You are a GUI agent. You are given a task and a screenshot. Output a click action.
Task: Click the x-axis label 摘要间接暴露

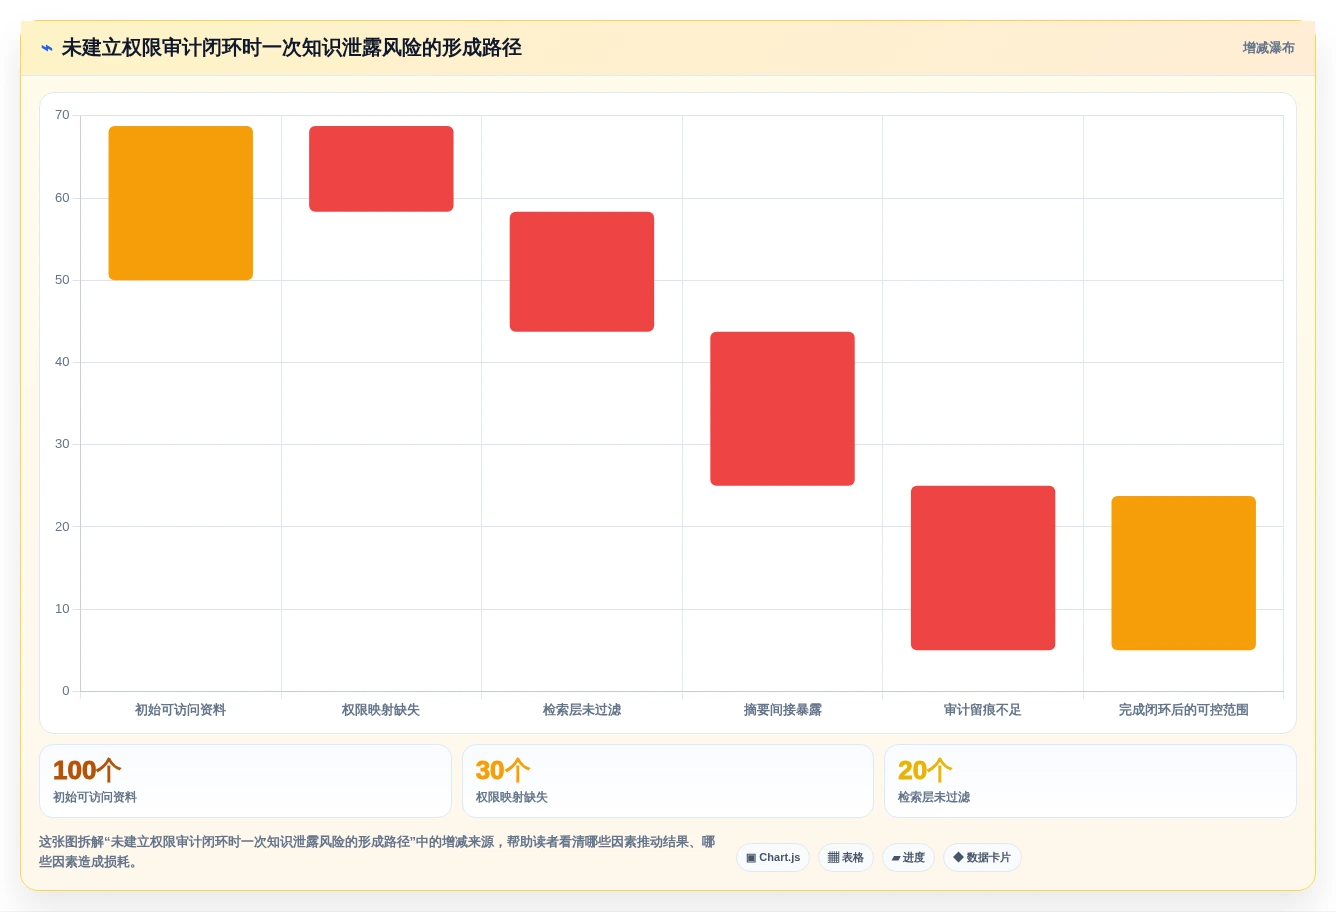click(782, 710)
